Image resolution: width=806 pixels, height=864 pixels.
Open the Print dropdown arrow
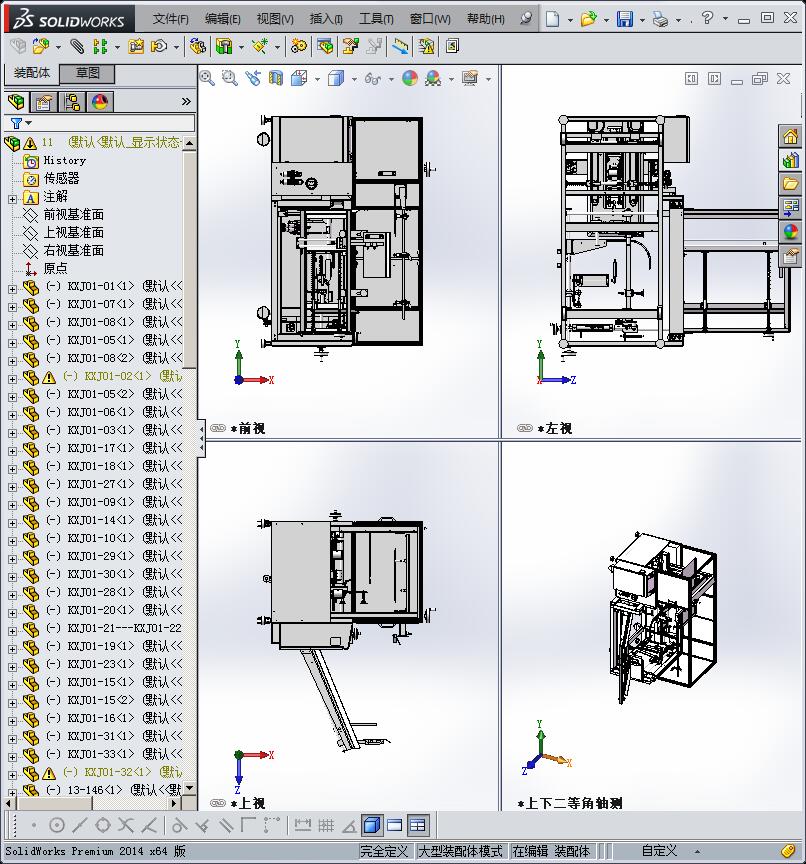point(678,20)
